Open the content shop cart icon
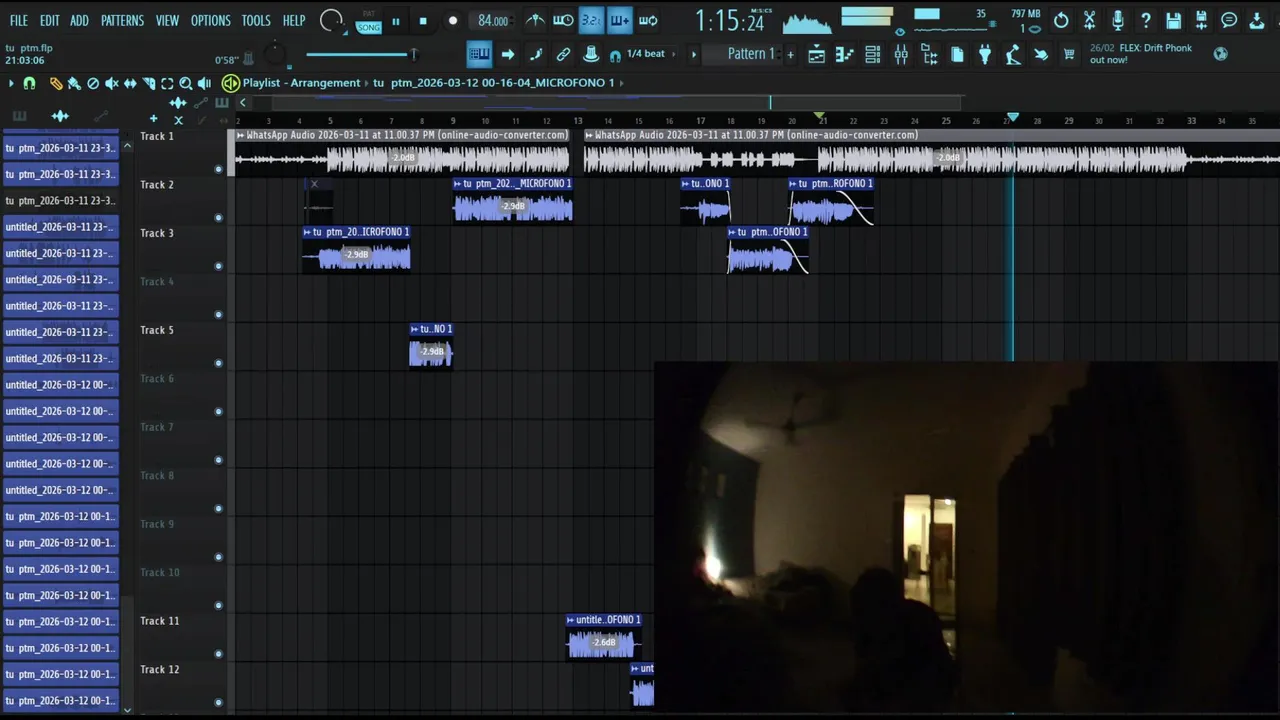 [x=1069, y=55]
